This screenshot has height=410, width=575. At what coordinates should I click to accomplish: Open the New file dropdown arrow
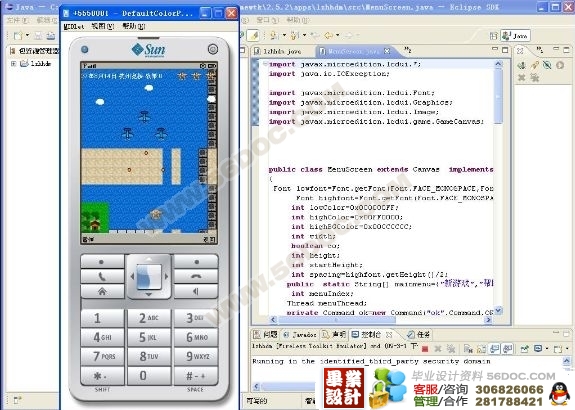[27, 36]
